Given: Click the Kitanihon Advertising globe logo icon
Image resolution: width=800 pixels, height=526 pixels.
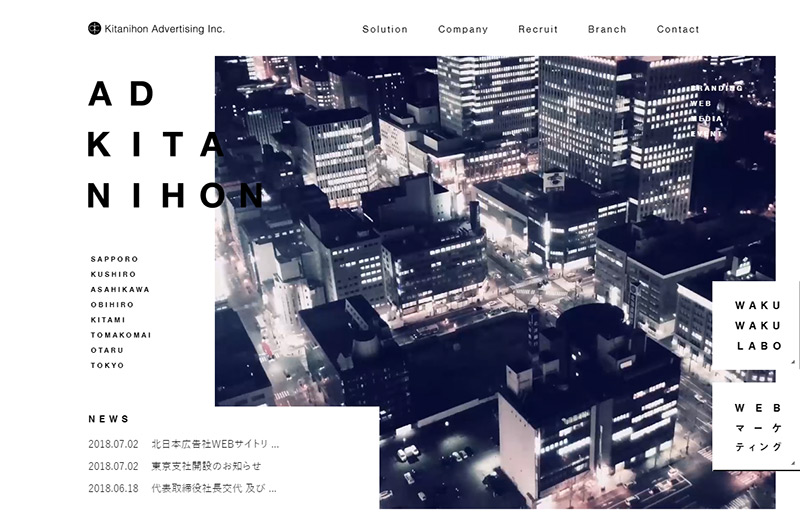Looking at the screenshot, I should click(94, 29).
